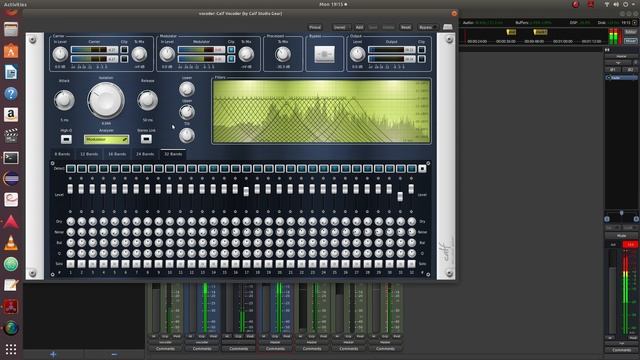The width and height of the screenshot is (640, 360).
Task: Click the Tilt knob
Action: click(187, 135)
